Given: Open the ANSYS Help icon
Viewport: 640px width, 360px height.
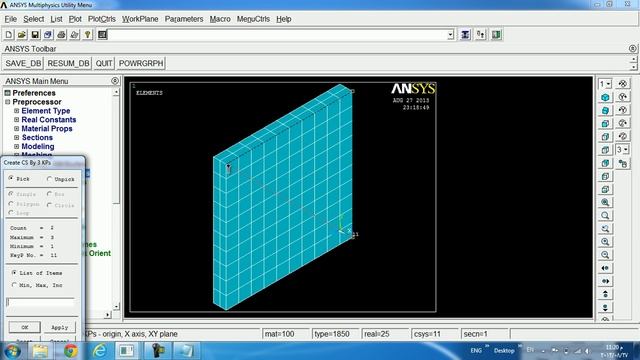Looking at the screenshot, I should [87, 35].
